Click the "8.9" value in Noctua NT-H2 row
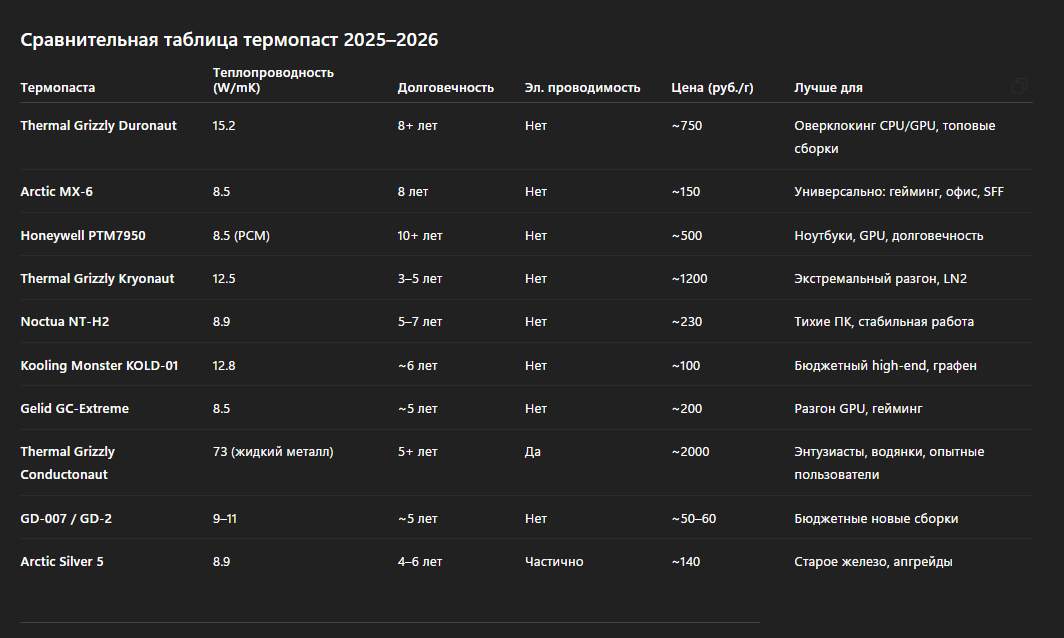 [221, 322]
